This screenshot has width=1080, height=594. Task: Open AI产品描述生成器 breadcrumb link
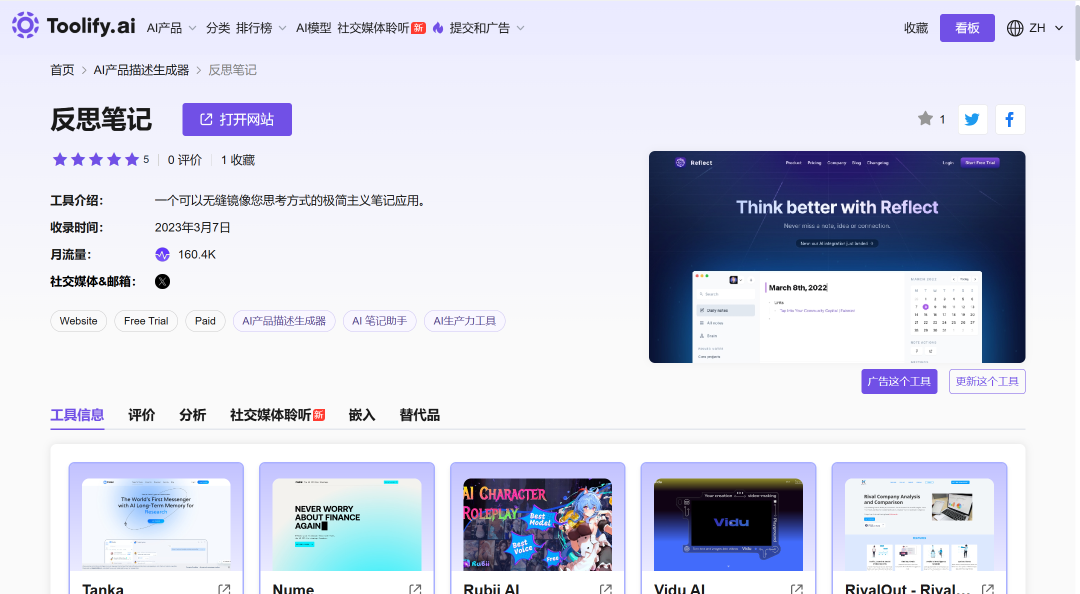(x=141, y=70)
